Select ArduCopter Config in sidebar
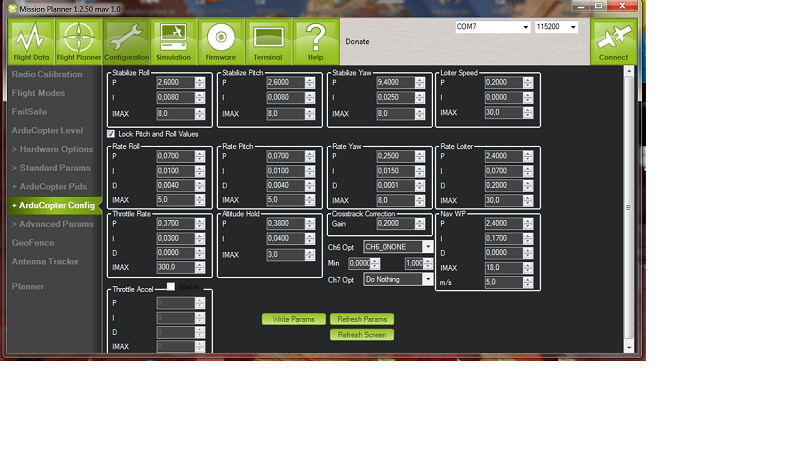800x449 pixels. coord(54,205)
